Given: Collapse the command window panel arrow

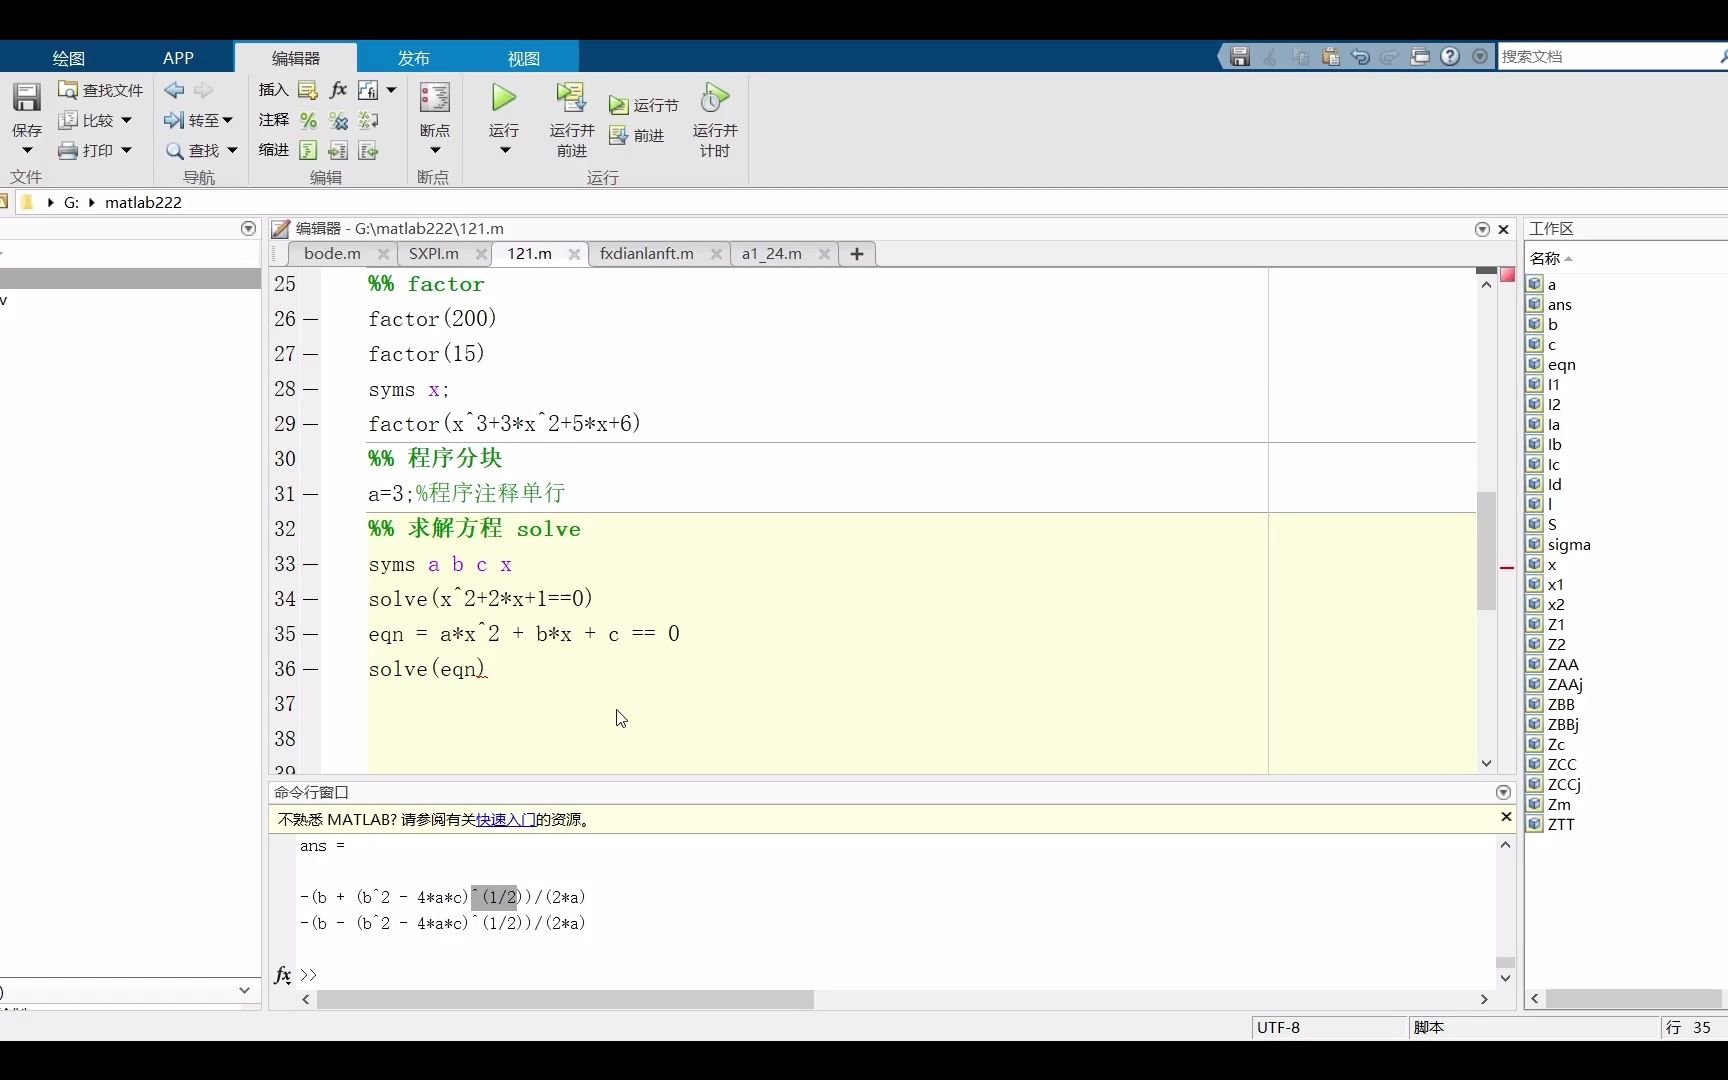Looking at the screenshot, I should click(1502, 793).
